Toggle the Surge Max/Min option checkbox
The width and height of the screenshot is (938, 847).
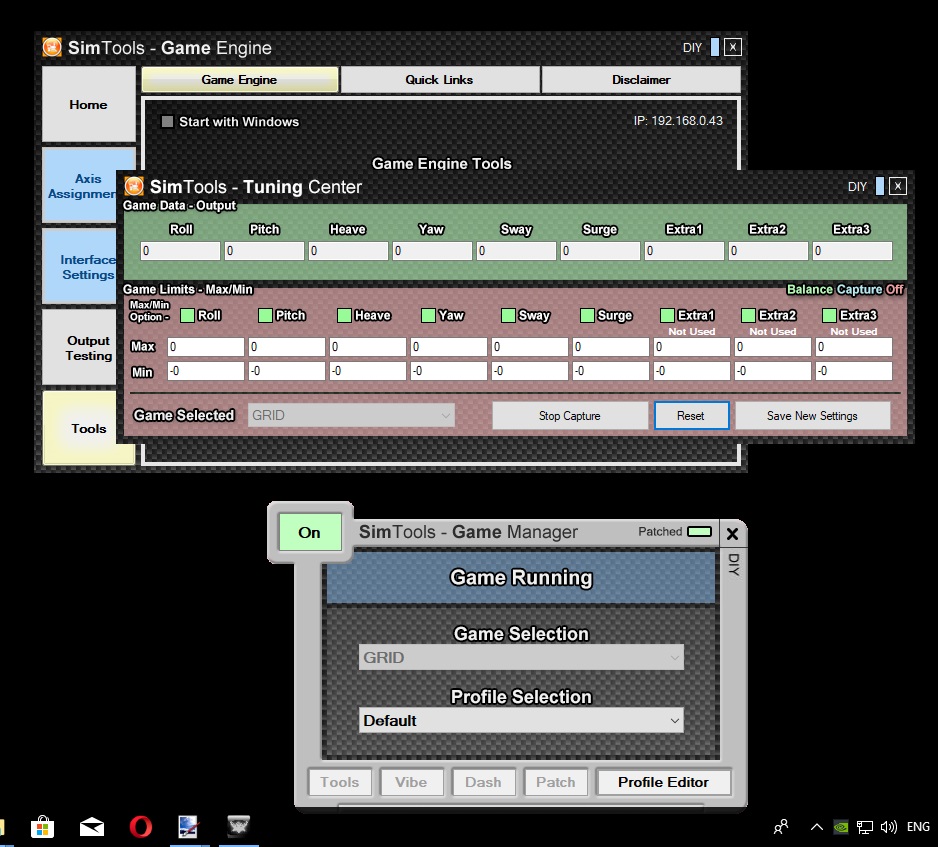(587, 315)
